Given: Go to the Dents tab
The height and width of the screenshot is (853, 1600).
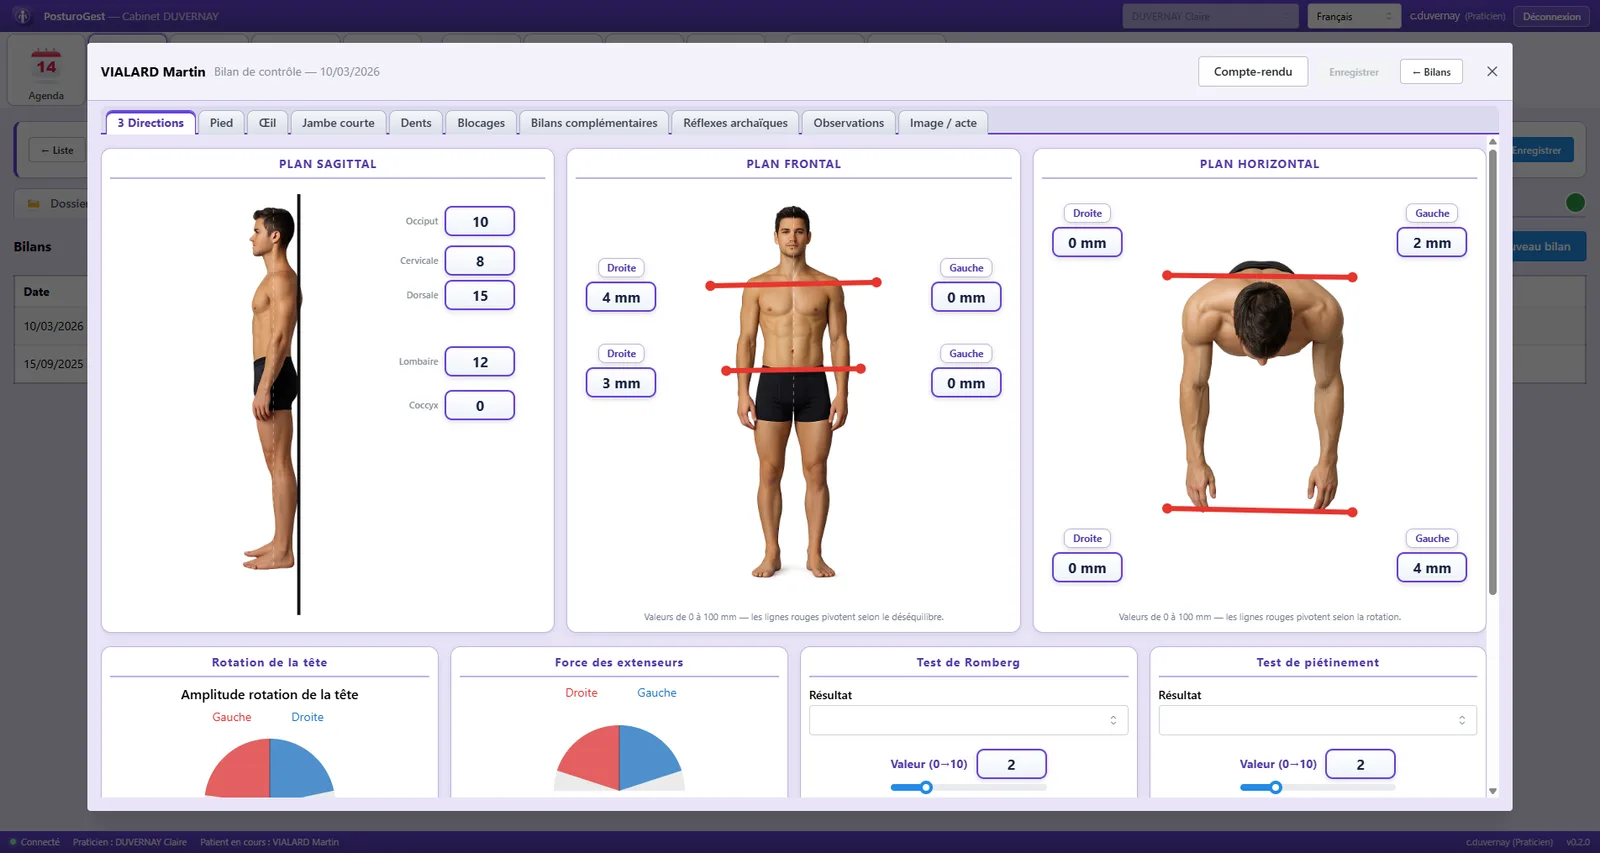Looking at the screenshot, I should pyautogui.click(x=416, y=123).
